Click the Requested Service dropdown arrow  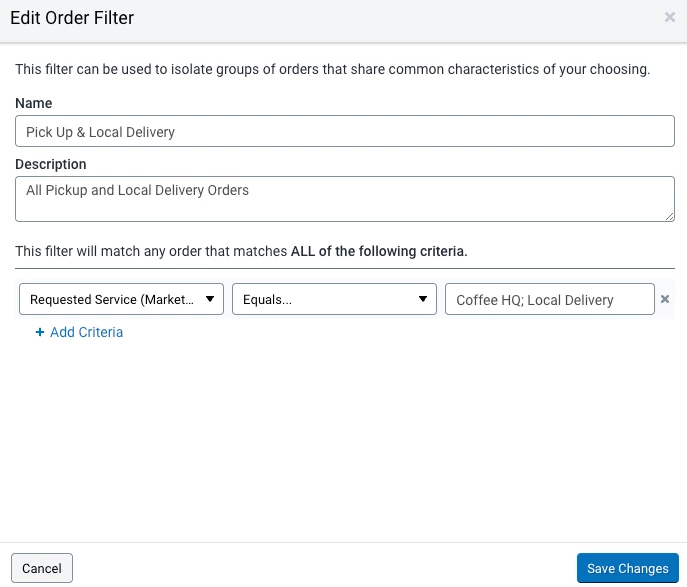click(x=210, y=299)
